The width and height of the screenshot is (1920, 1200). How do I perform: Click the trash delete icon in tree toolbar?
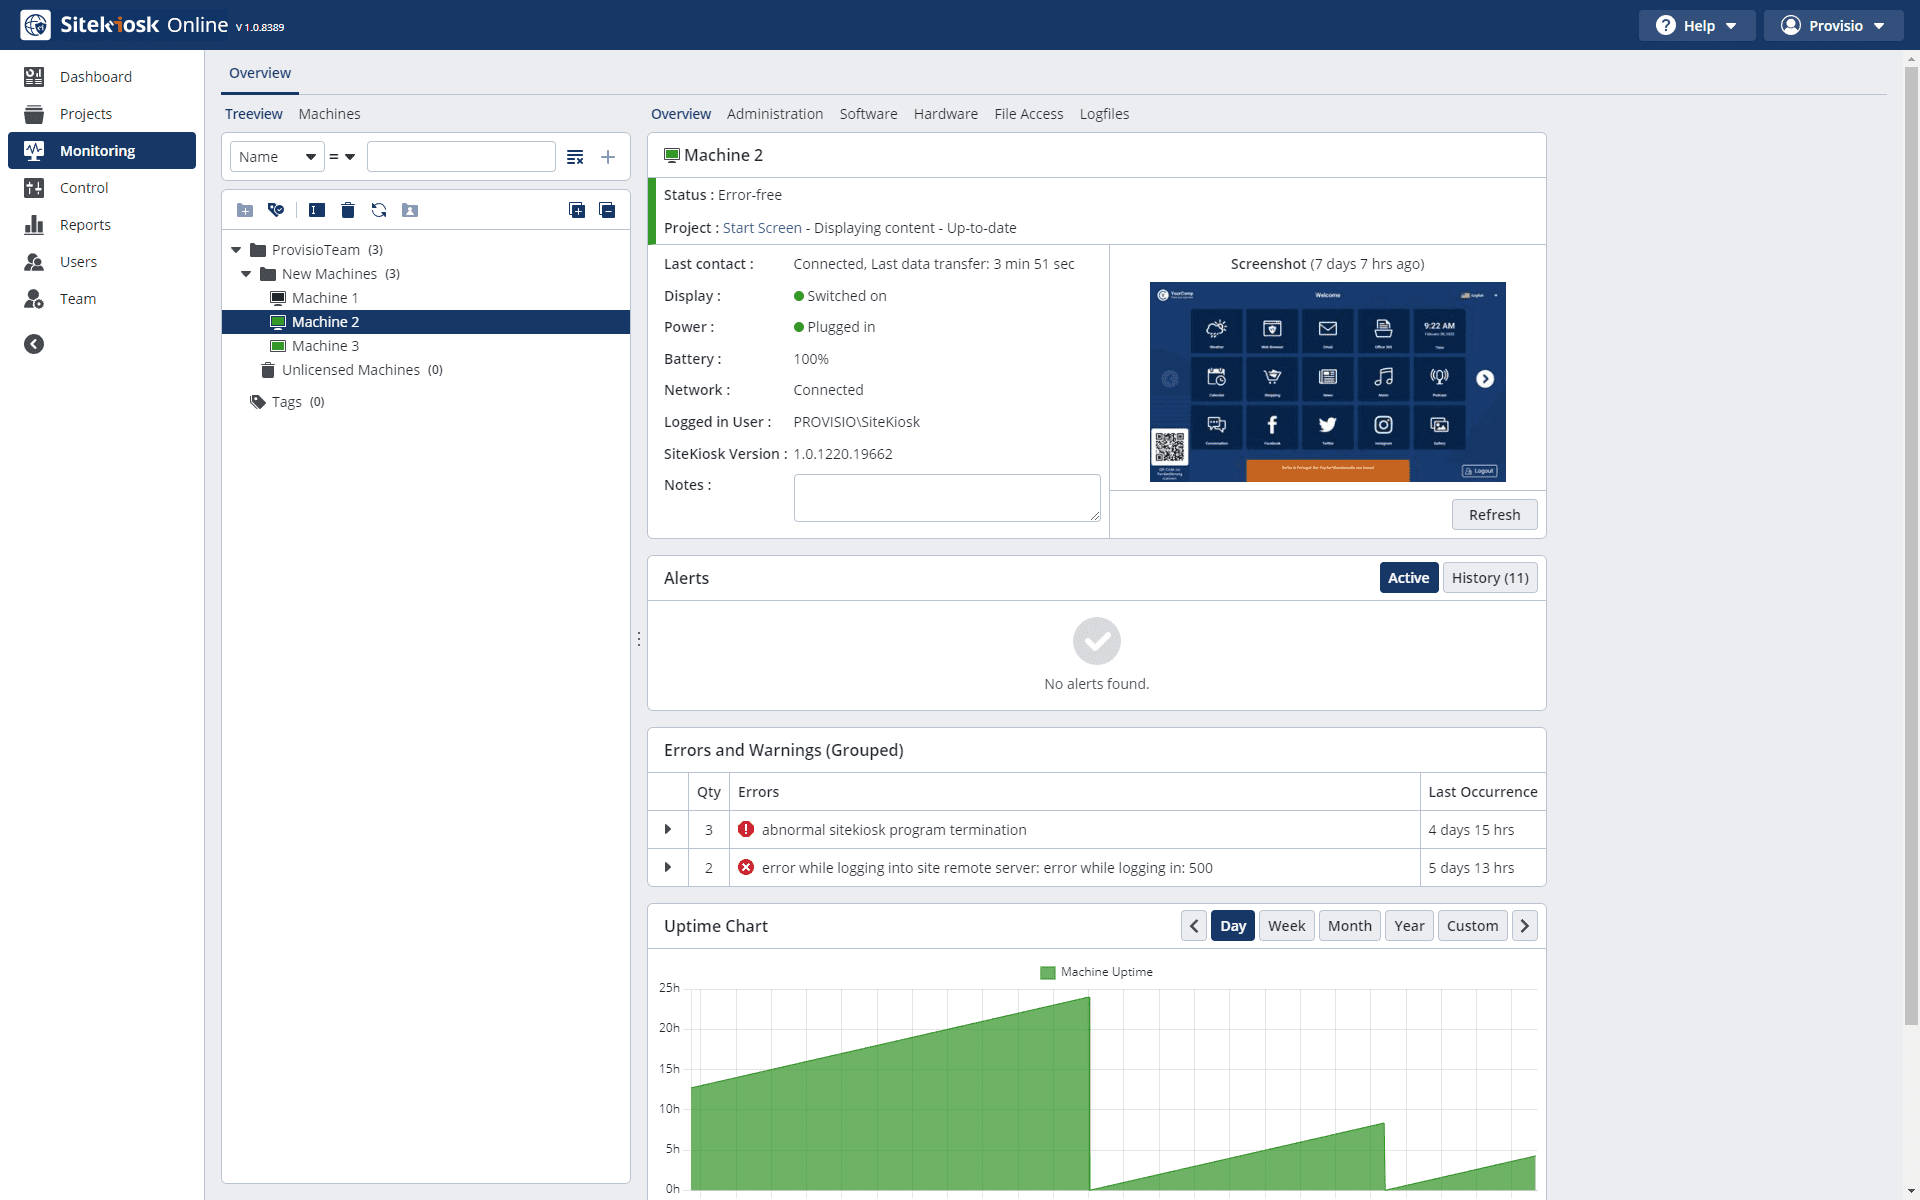(348, 210)
